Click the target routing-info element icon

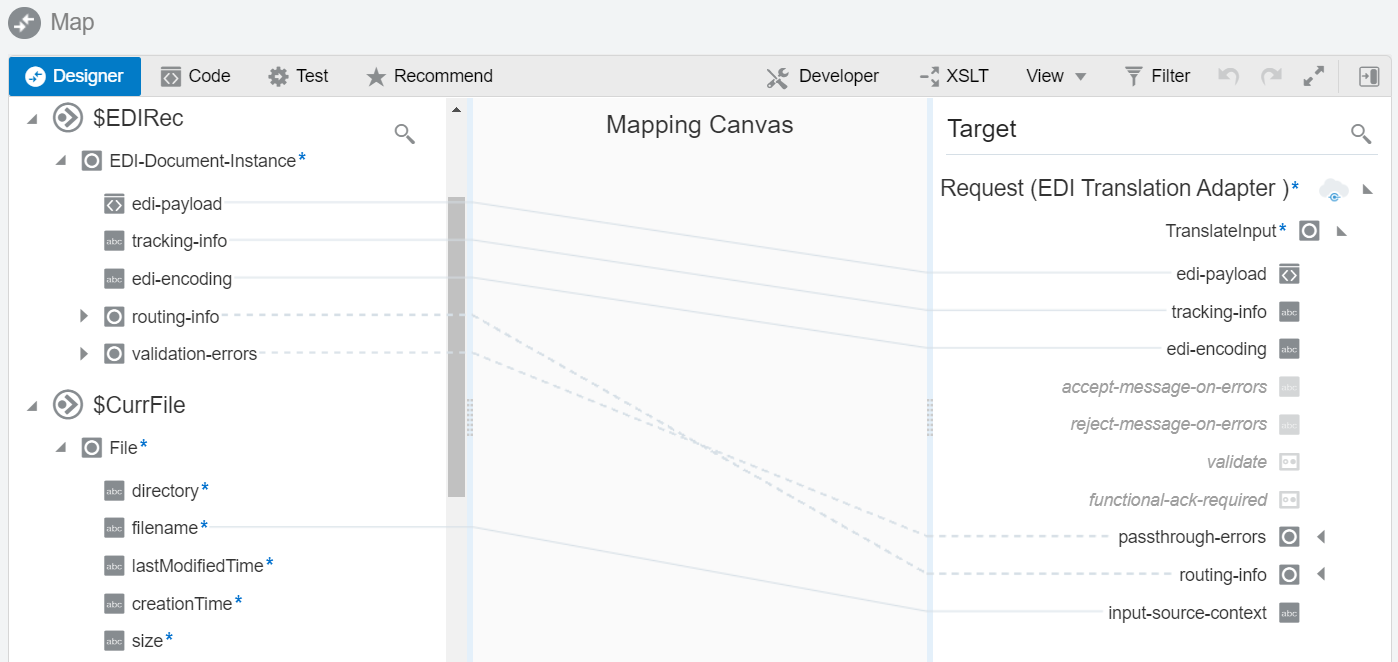click(x=1290, y=575)
